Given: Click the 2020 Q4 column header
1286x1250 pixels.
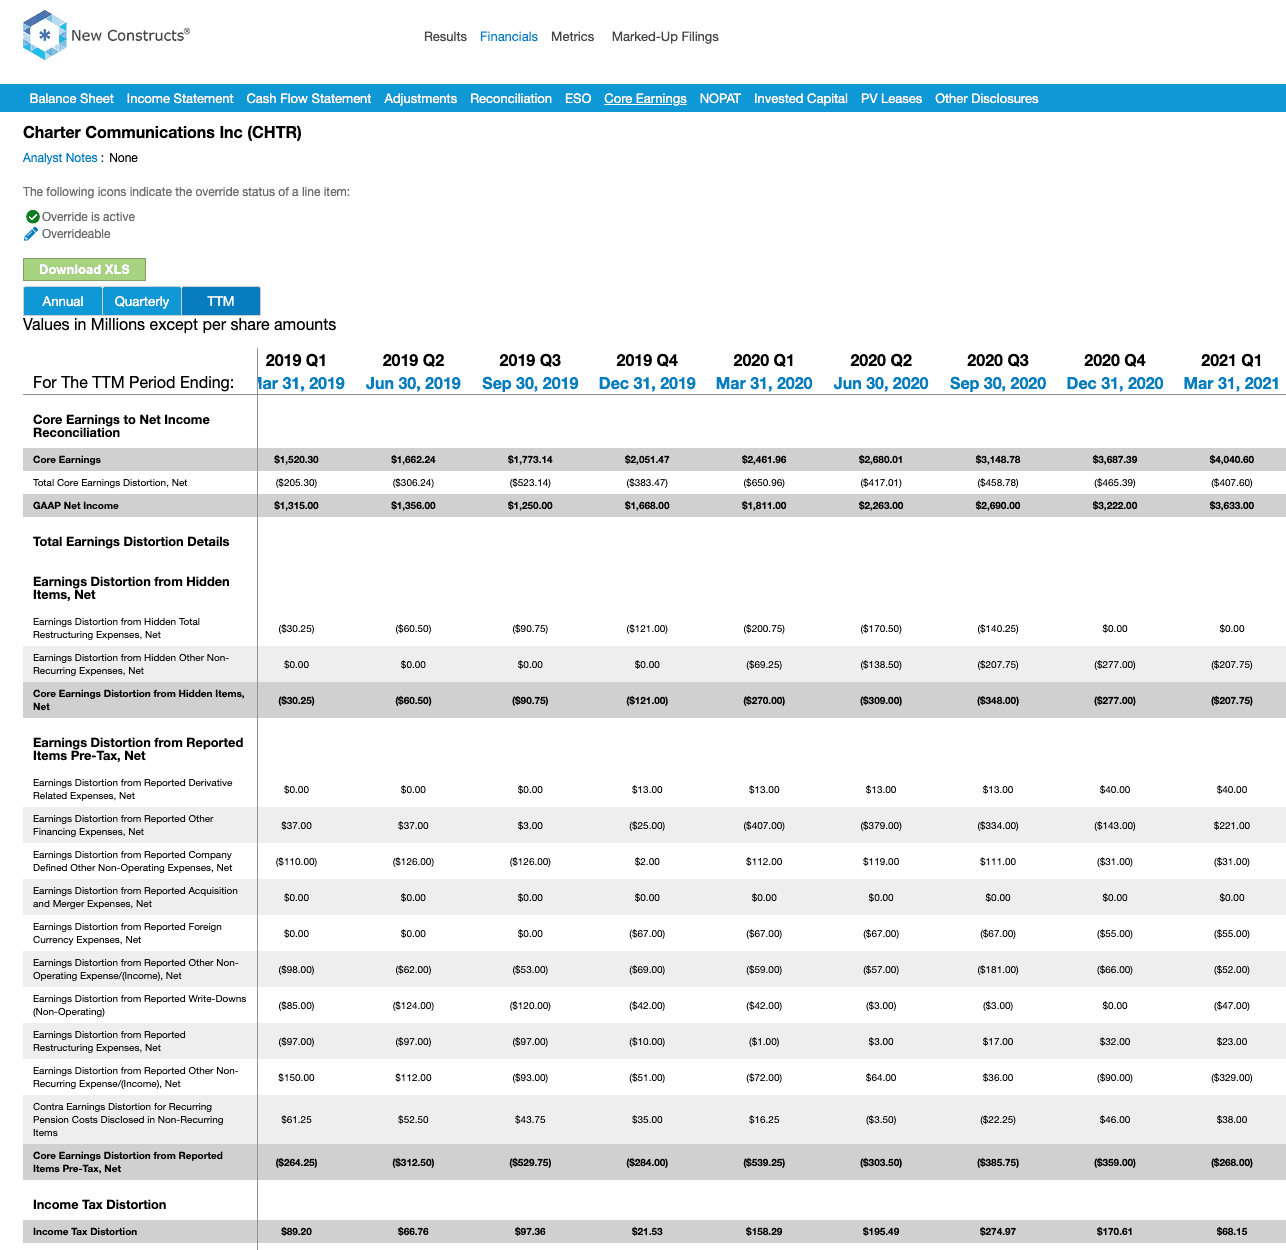Looking at the screenshot, I should [x=1115, y=360].
